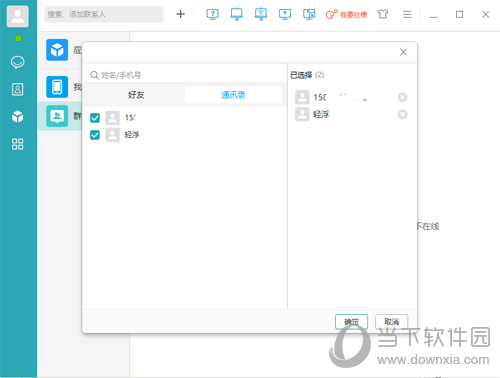This screenshot has width=500, height=378.
Task: Click avatar of 轻浮 in contact list
Action: 112,135
